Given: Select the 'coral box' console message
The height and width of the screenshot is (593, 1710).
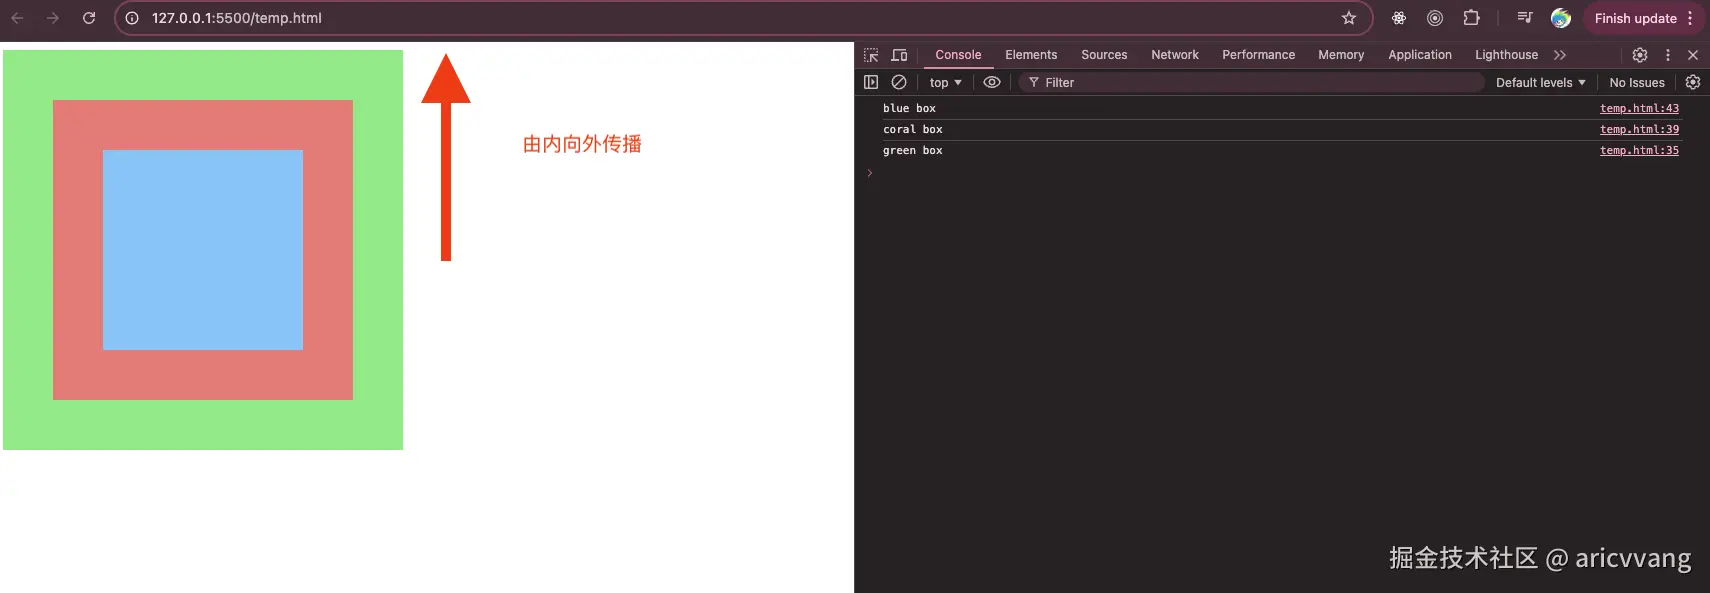Looking at the screenshot, I should pyautogui.click(x=912, y=129).
